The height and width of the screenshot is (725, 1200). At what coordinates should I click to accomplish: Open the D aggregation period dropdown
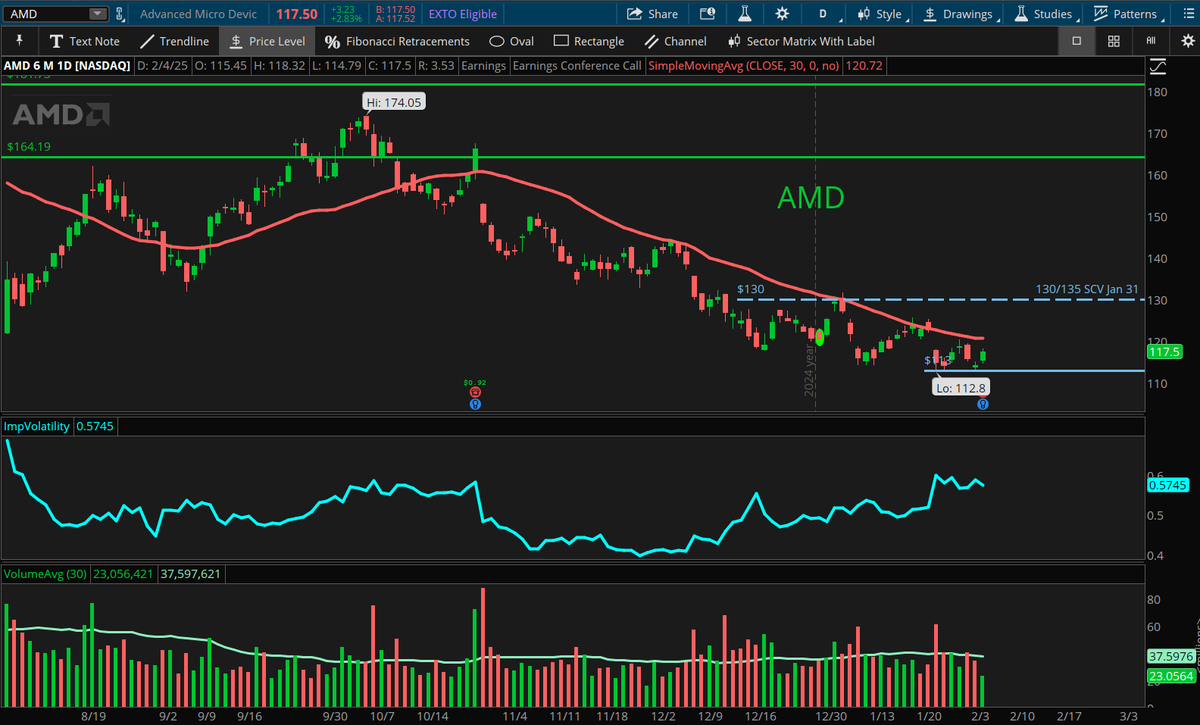[x=828, y=14]
